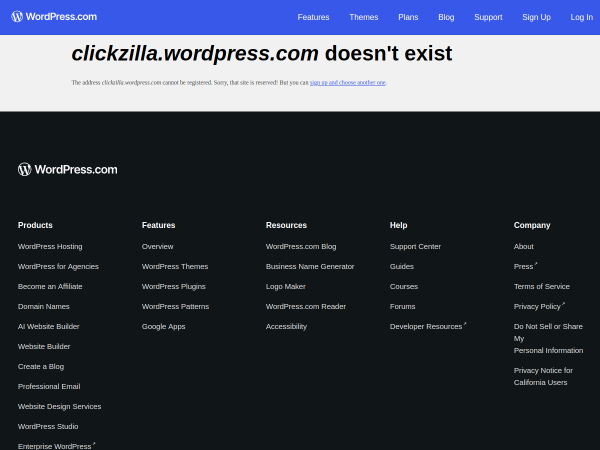
Task: Open WordPress Themes footer link
Action: [x=175, y=266]
